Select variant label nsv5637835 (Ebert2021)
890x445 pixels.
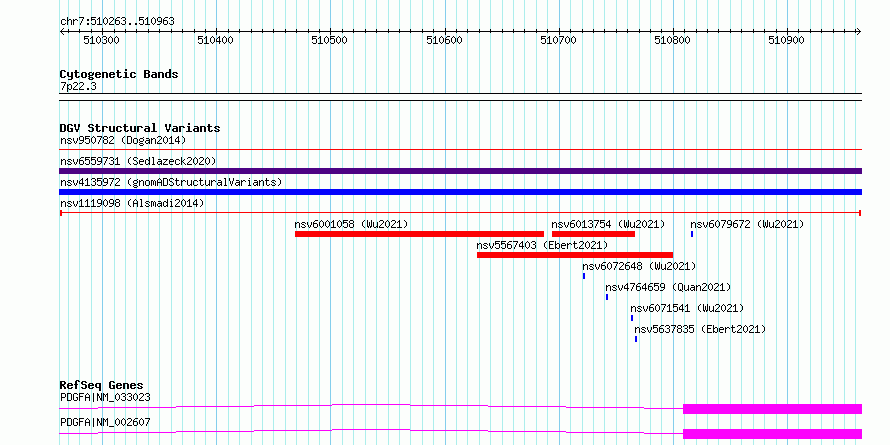point(700,329)
